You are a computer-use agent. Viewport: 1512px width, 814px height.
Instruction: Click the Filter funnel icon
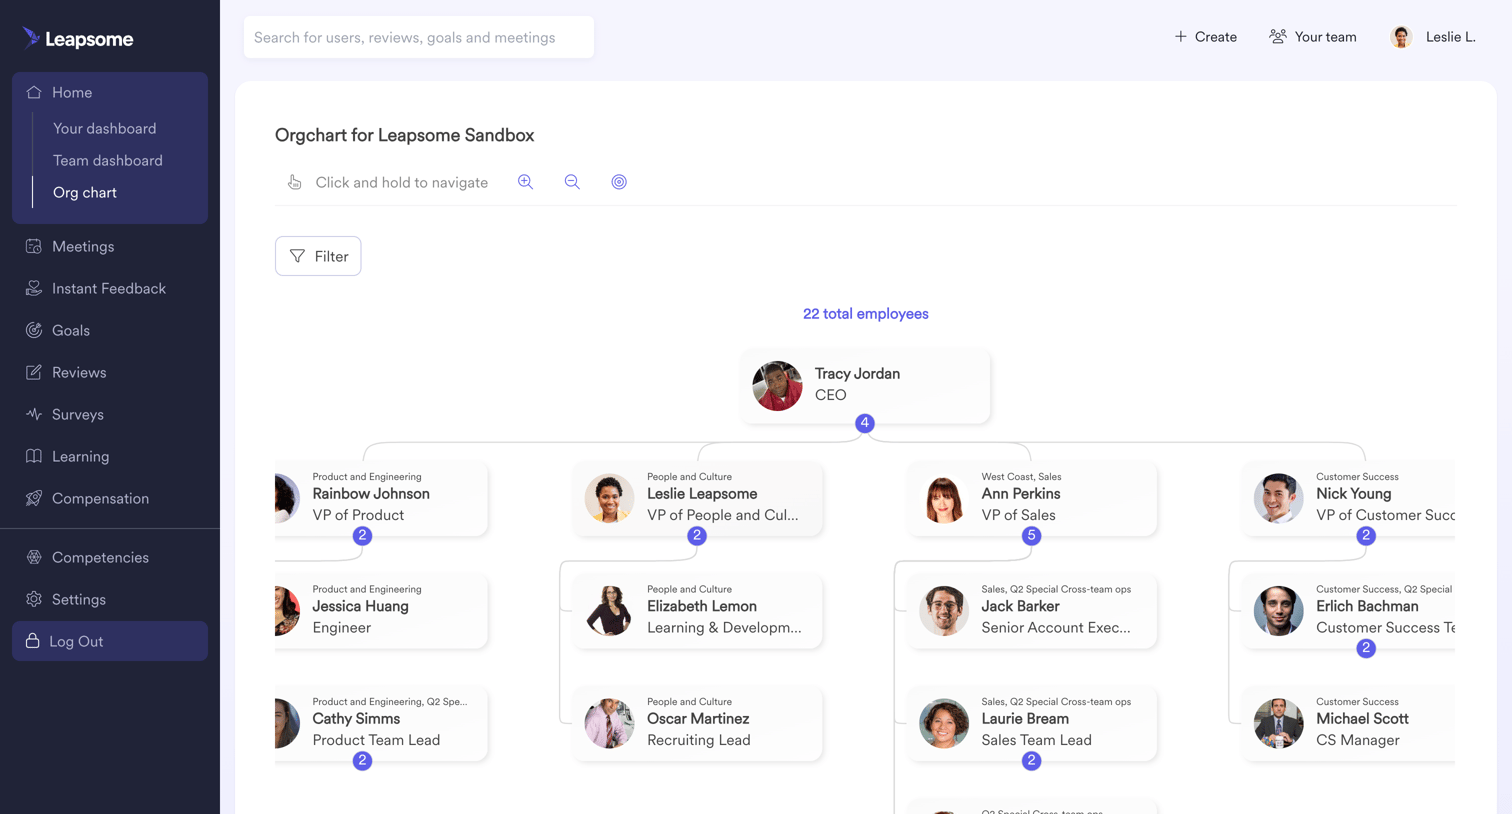[297, 256]
